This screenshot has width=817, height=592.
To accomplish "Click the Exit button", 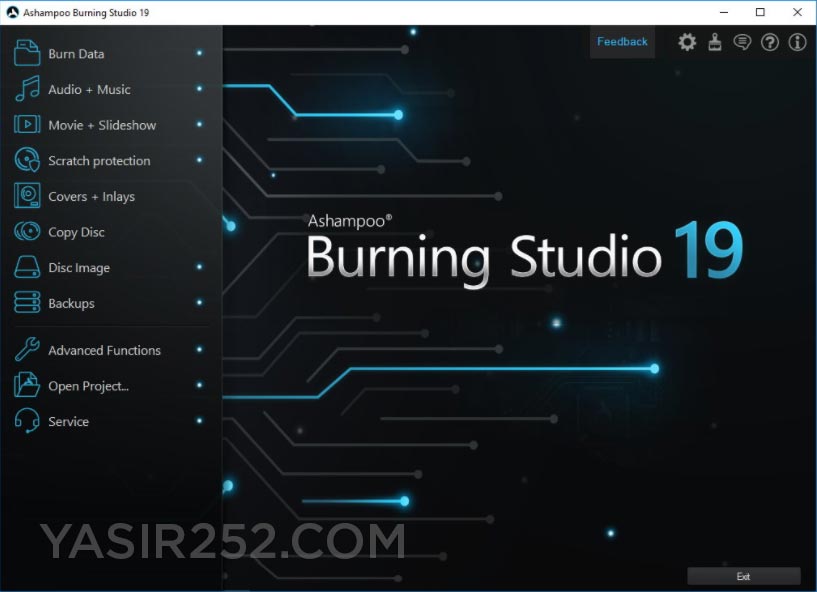I will [x=744, y=576].
